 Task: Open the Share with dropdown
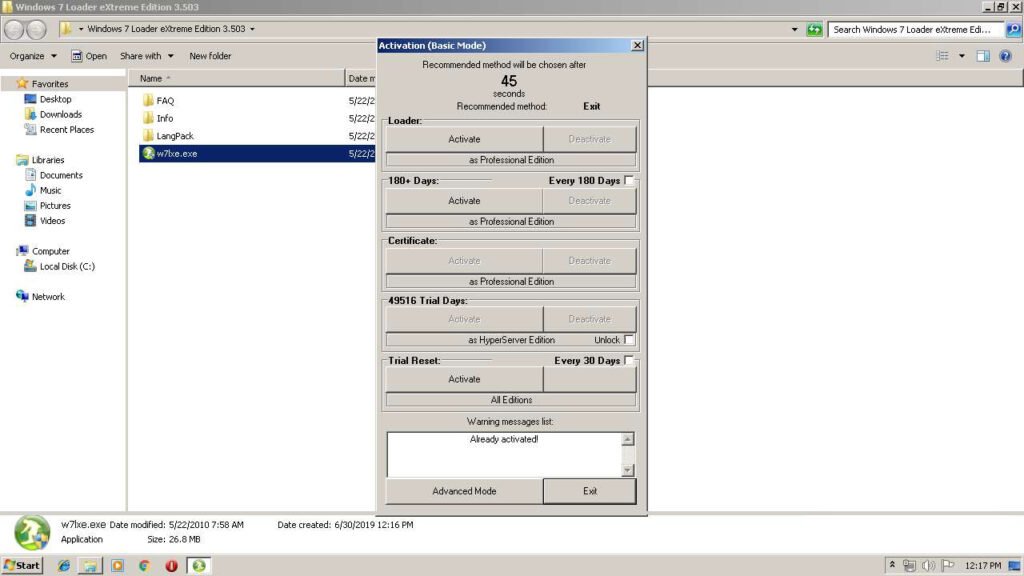coord(145,56)
